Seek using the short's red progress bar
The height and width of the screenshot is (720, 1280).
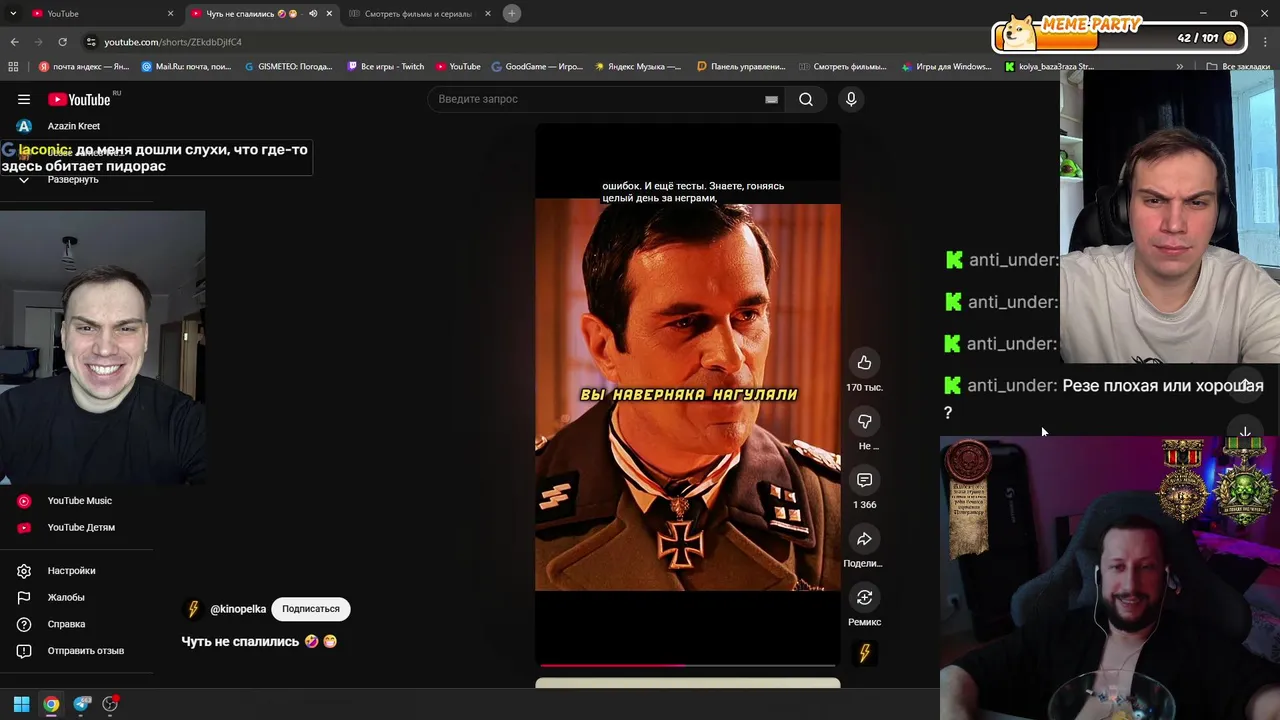tap(688, 665)
